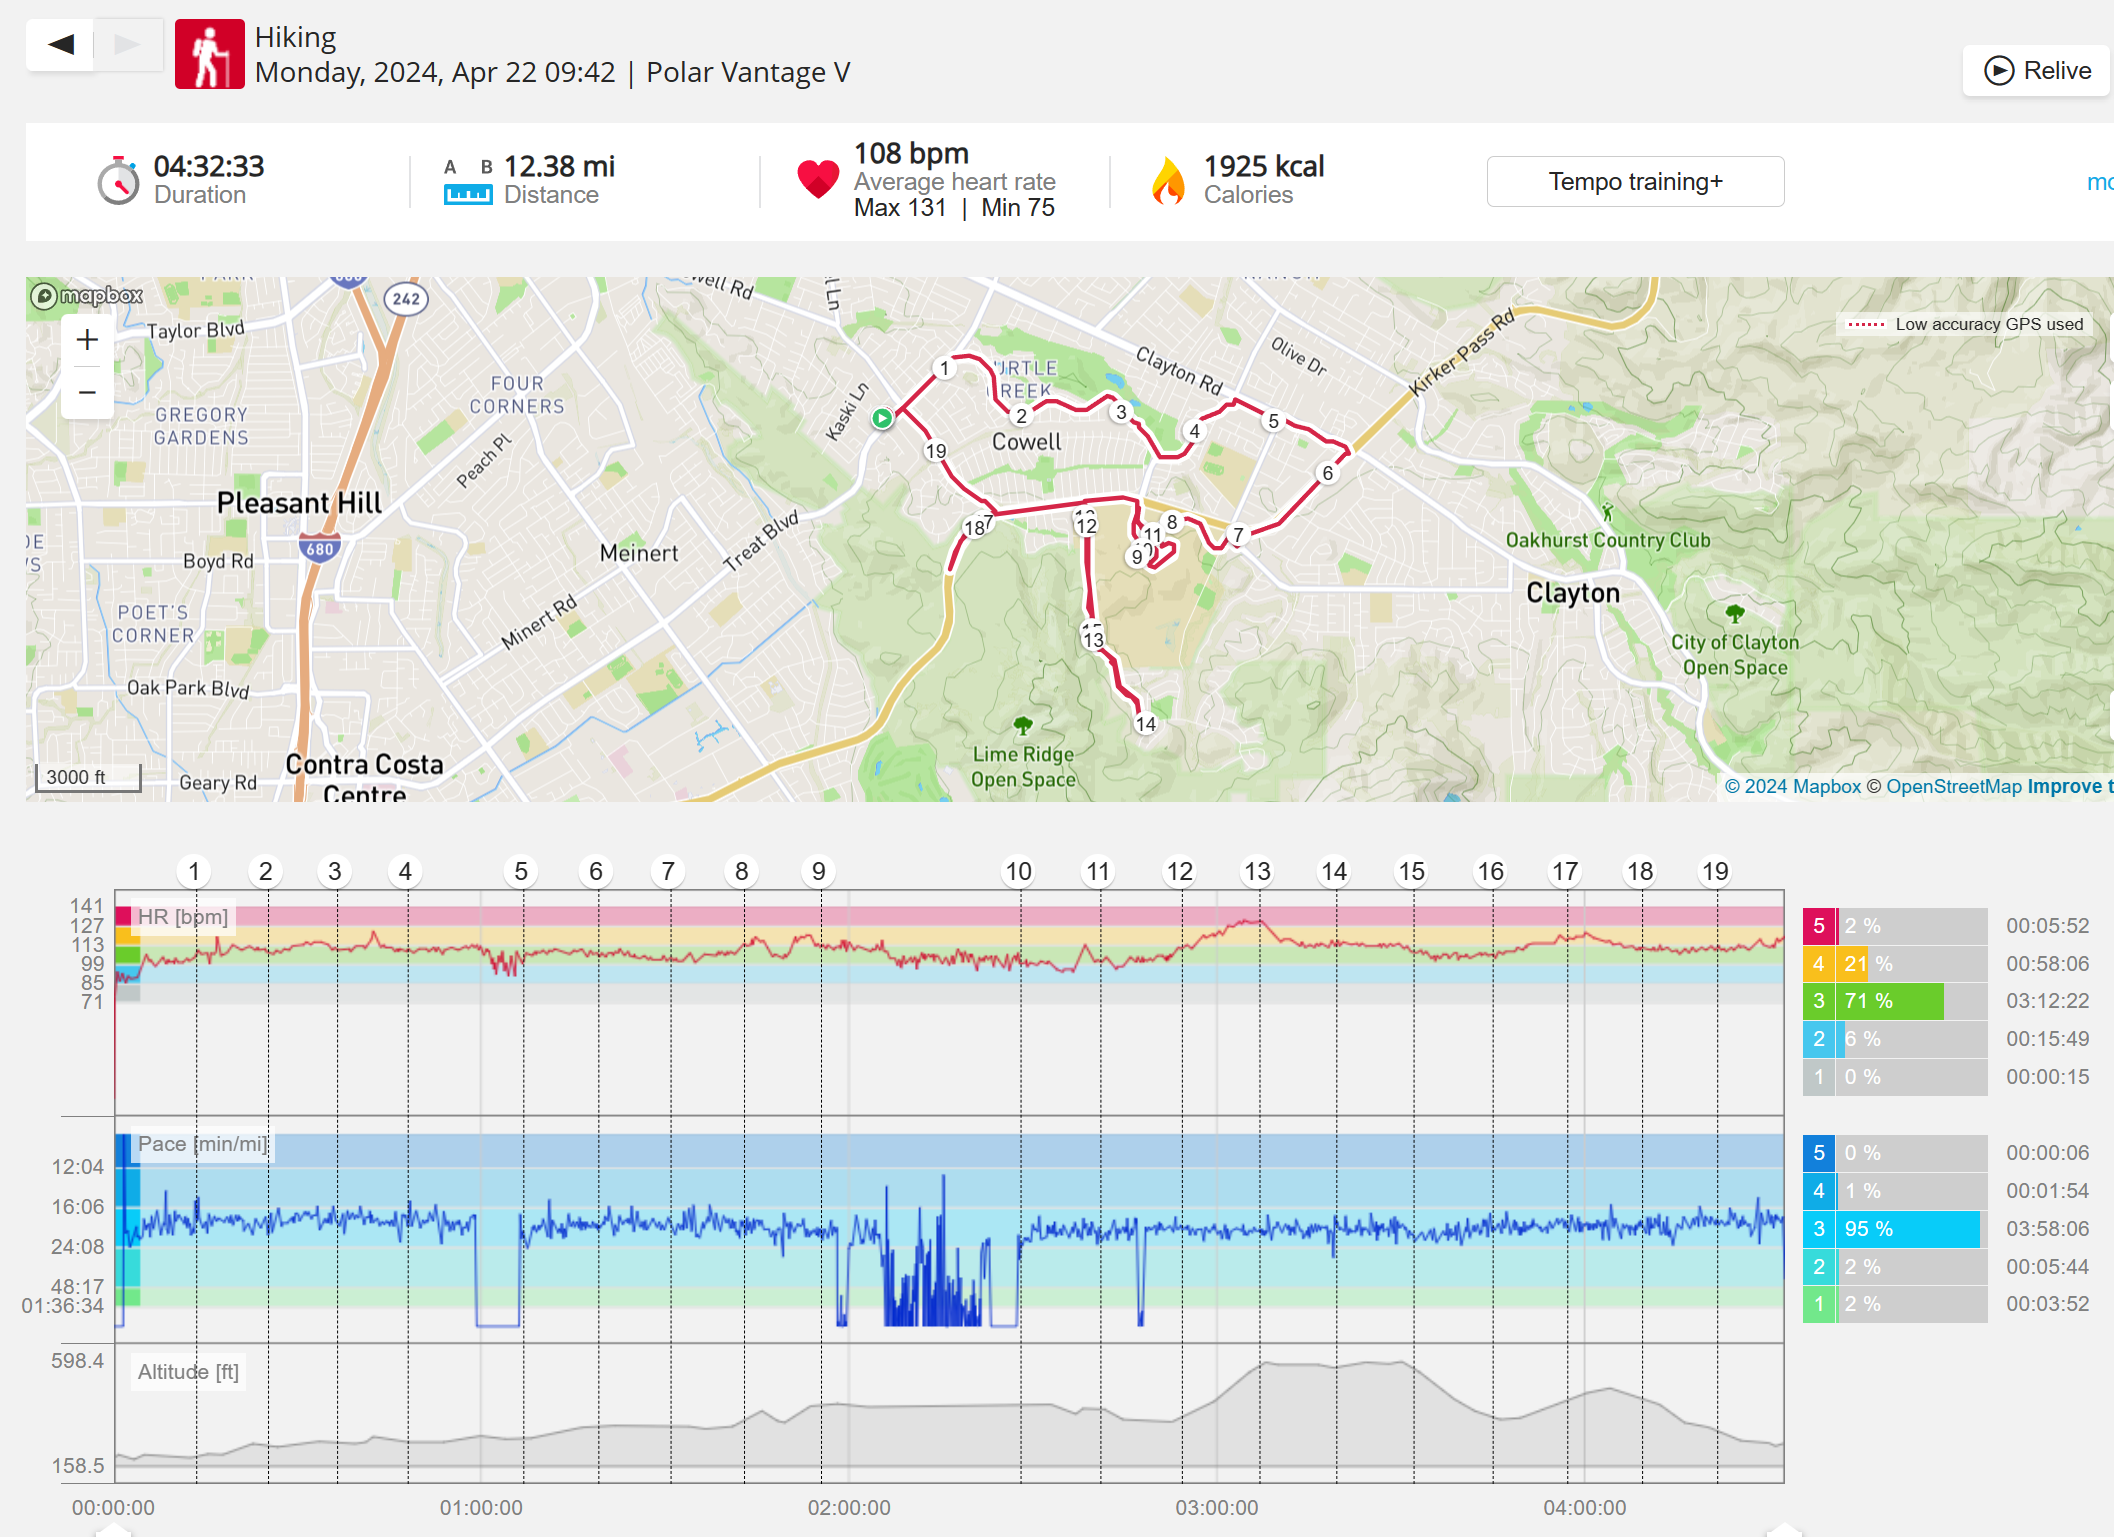Click the Mapbox logo

point(87,296)
